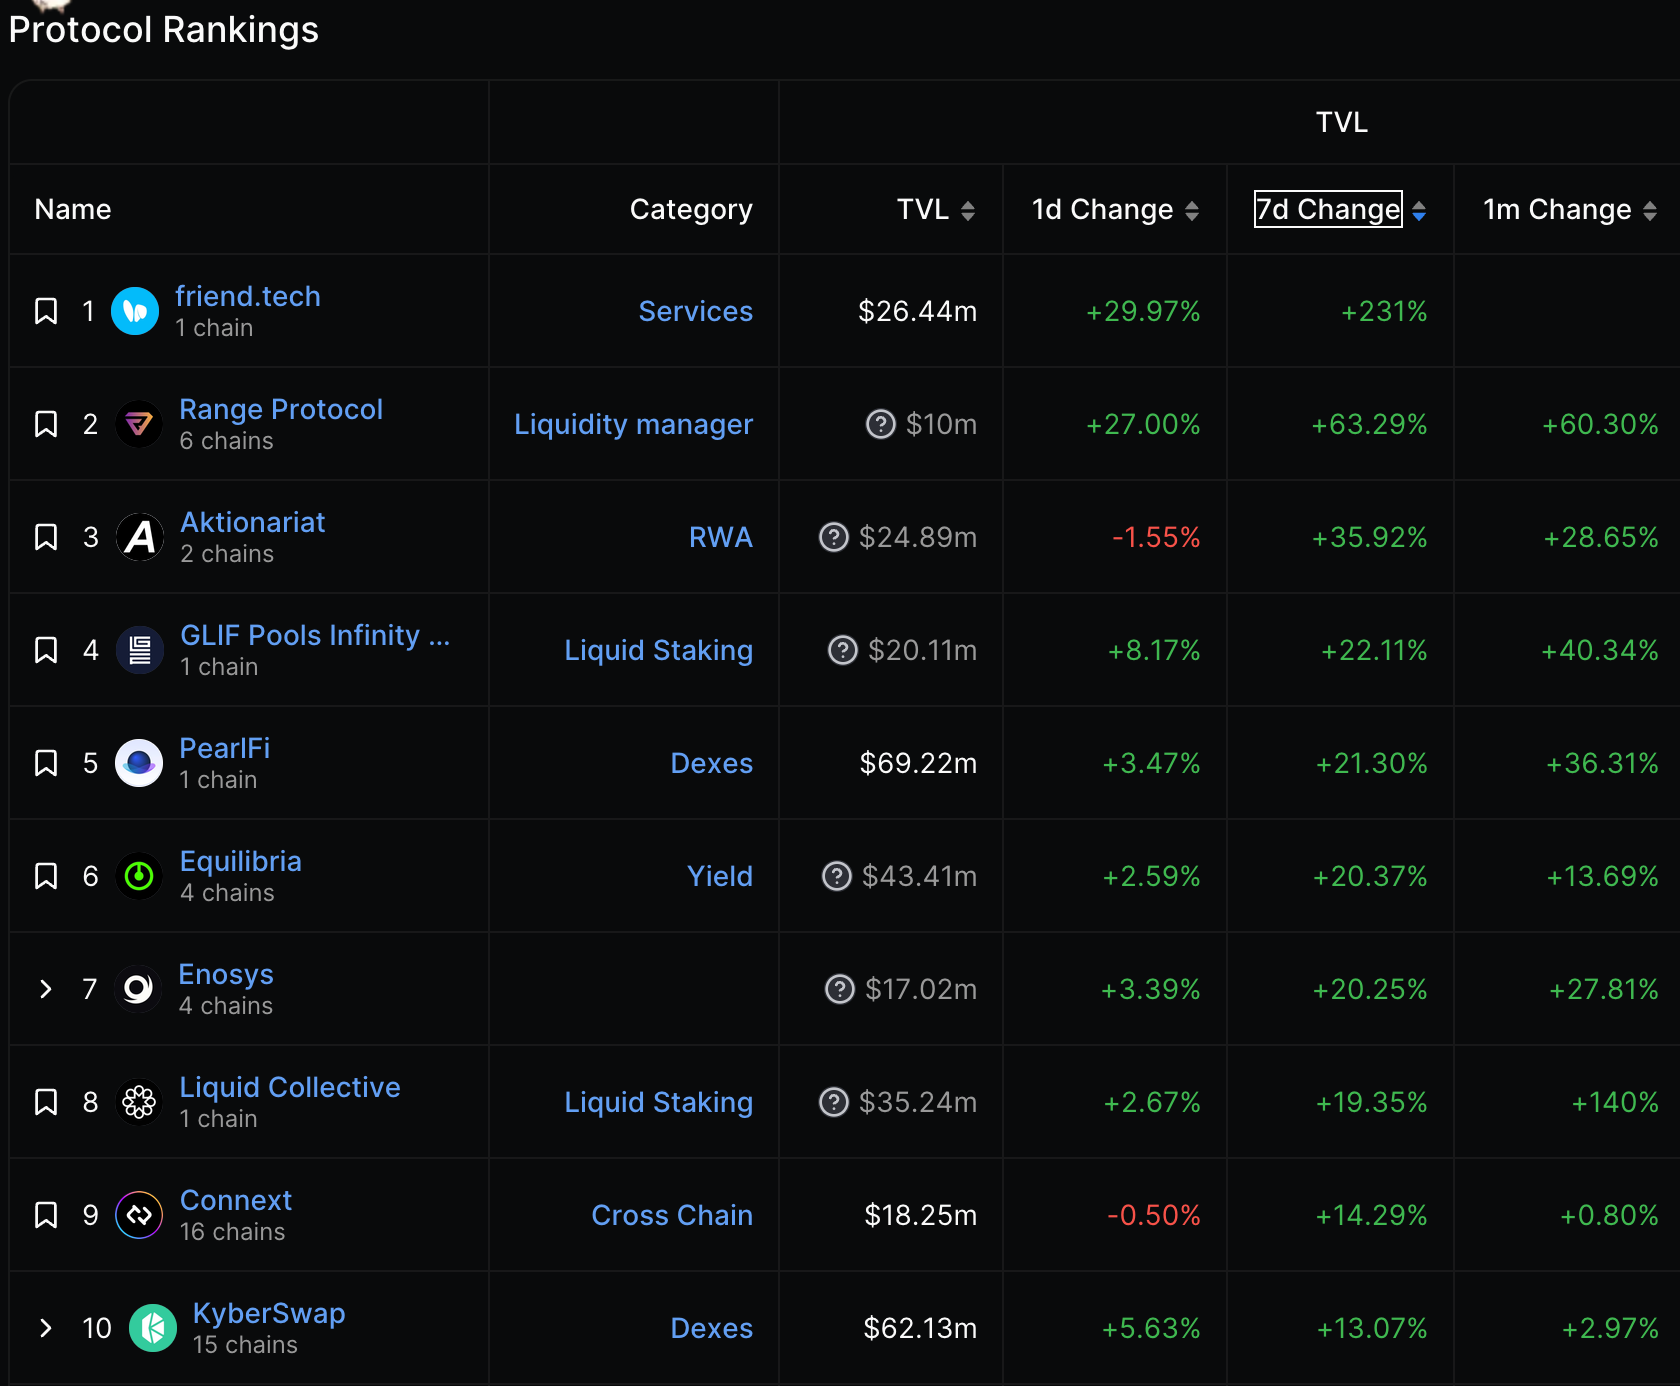
Task: Show TVL info icon beside $17.02m
Action: click(x=840, y=989)
